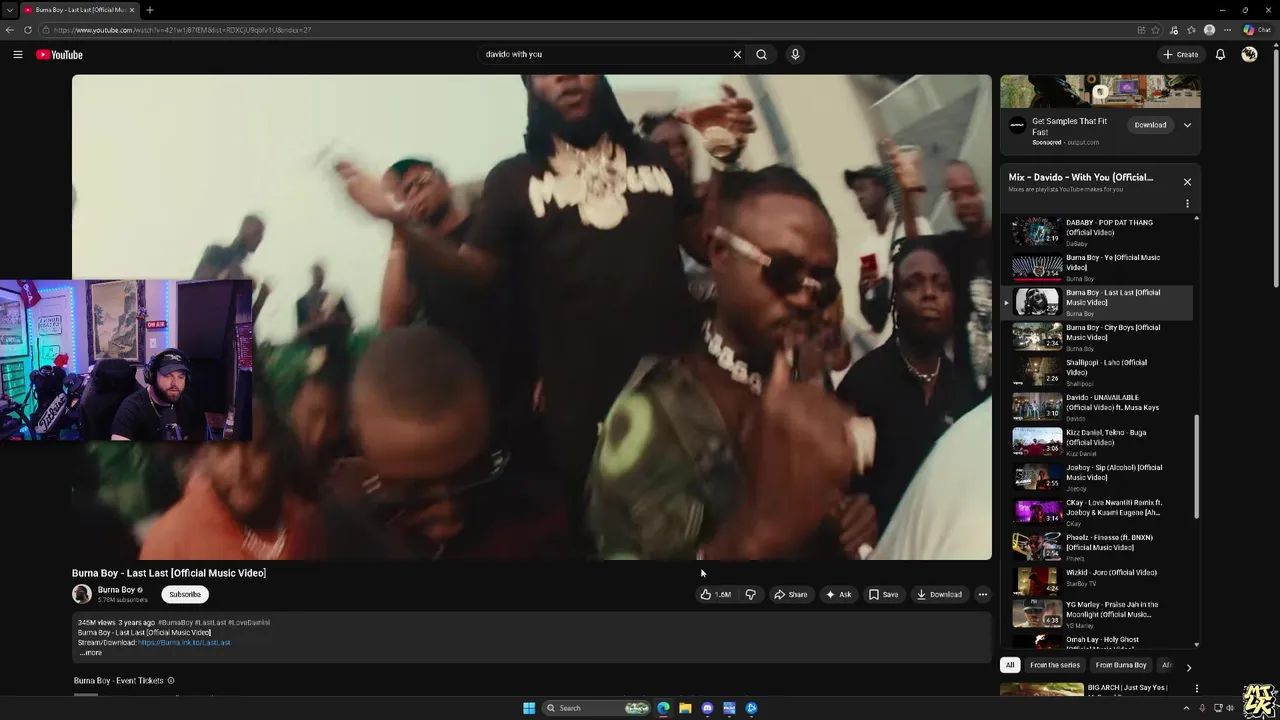This screenshot has width=1280, height=720.
Task: Click the video Download button
Action: pyautogui.click(x=939, y=594)
